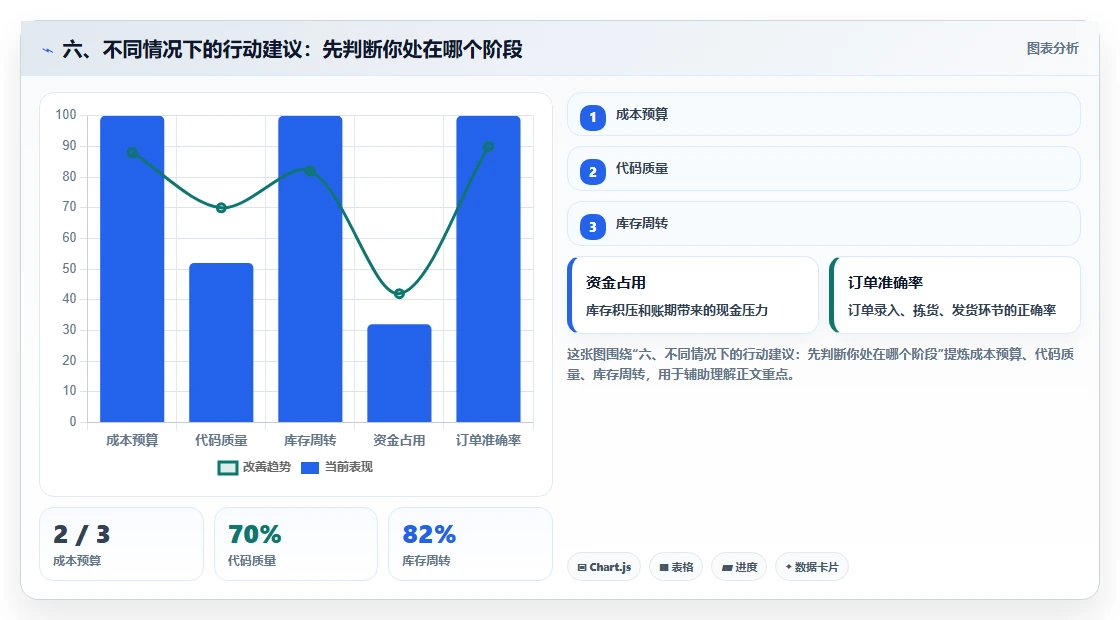1120x620 pixels.
Task: Click the 代码质量 bar in the chart
Action: pyautogui.click(x=221, y=343)
